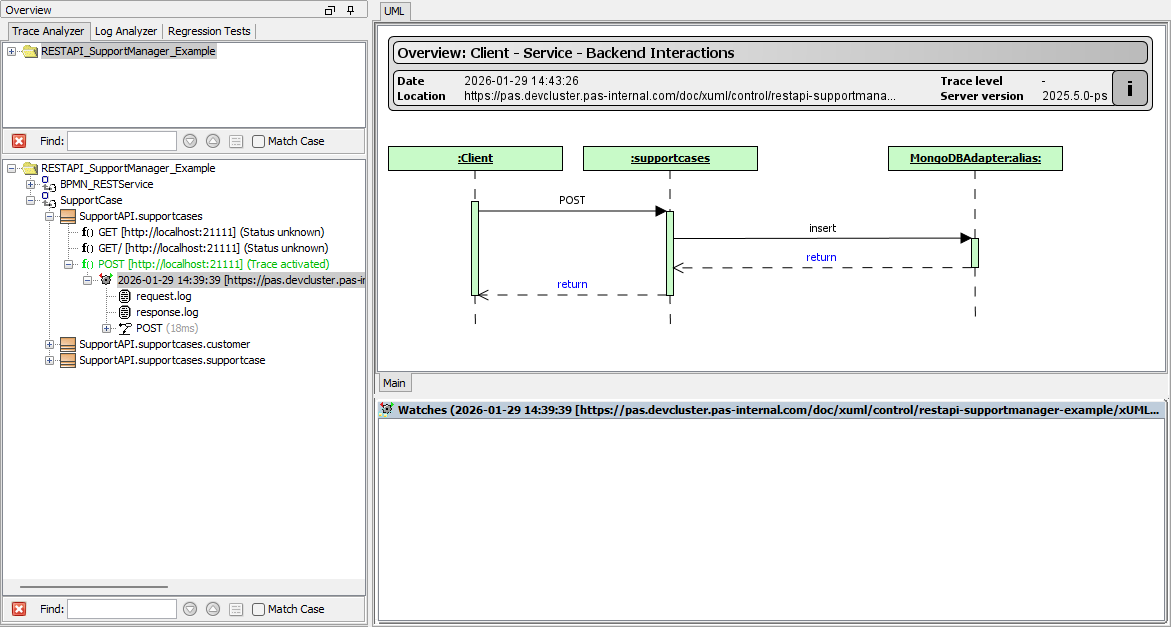The height and width of the screenshot is (627, 1171).
Task: Expand SupportAPI.supportcases.customer node
Action: [50, 344]
